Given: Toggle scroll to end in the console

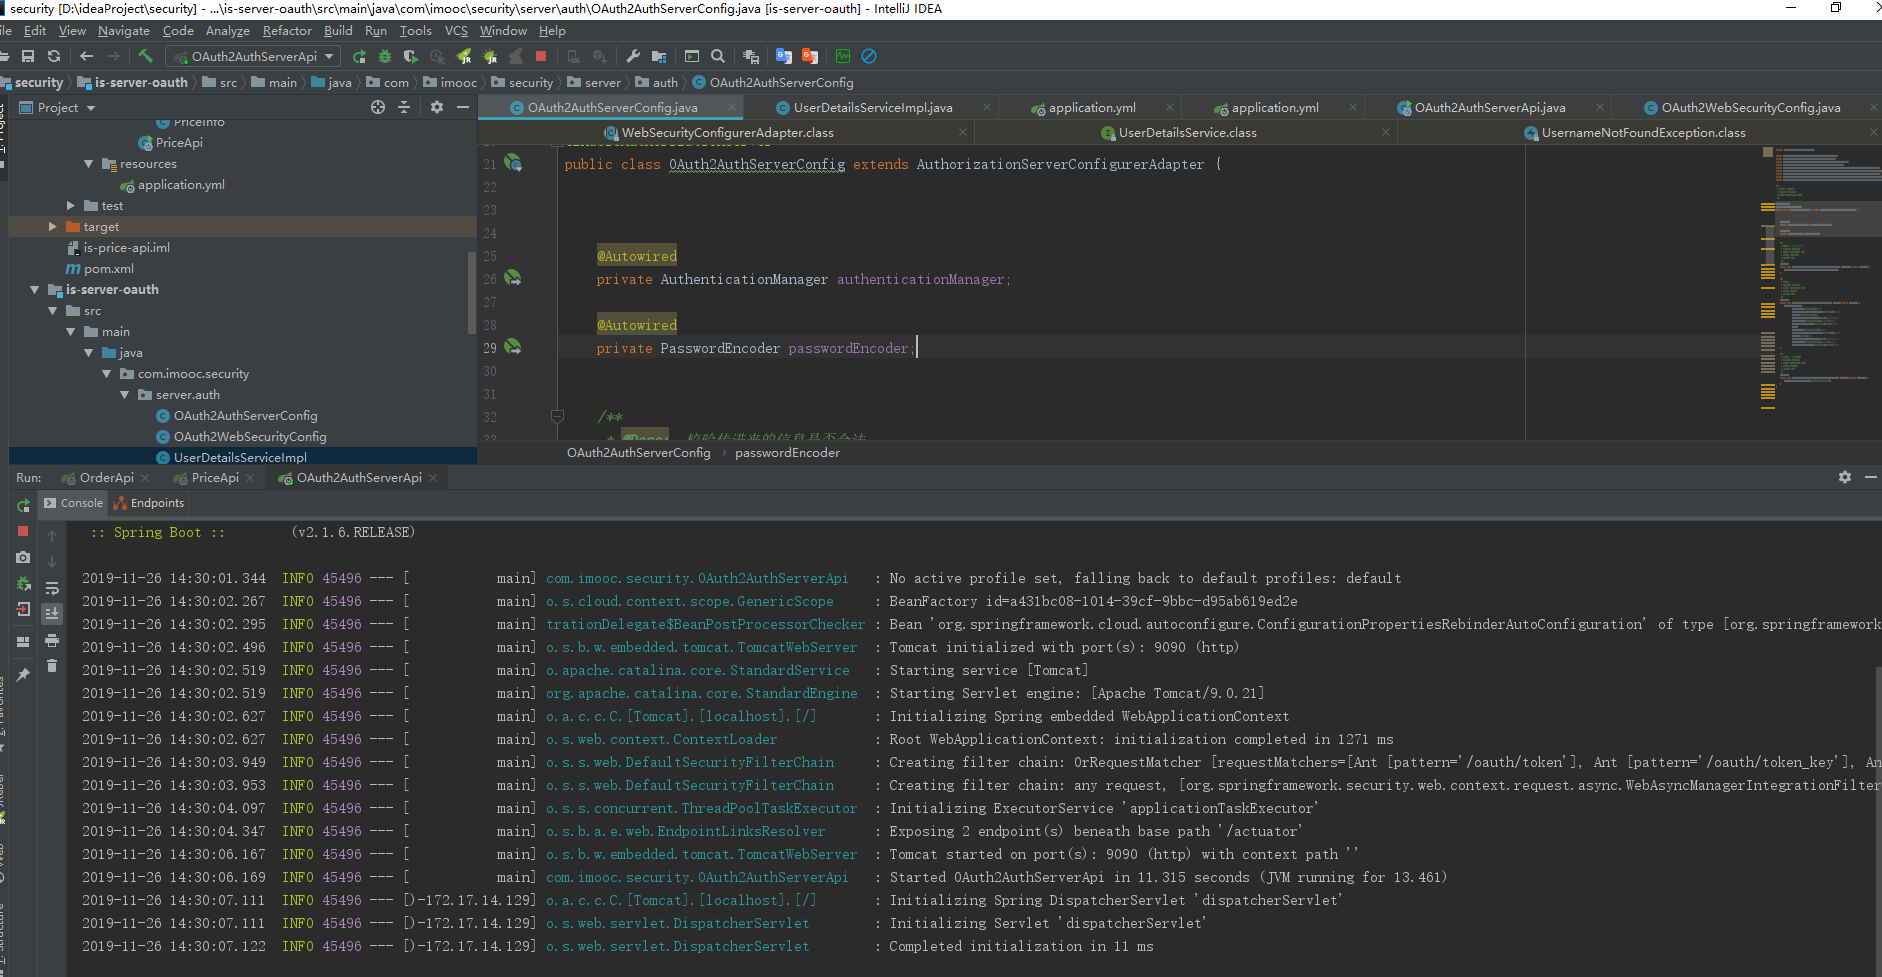Looking at the screenshot, I should coord(52,613).
